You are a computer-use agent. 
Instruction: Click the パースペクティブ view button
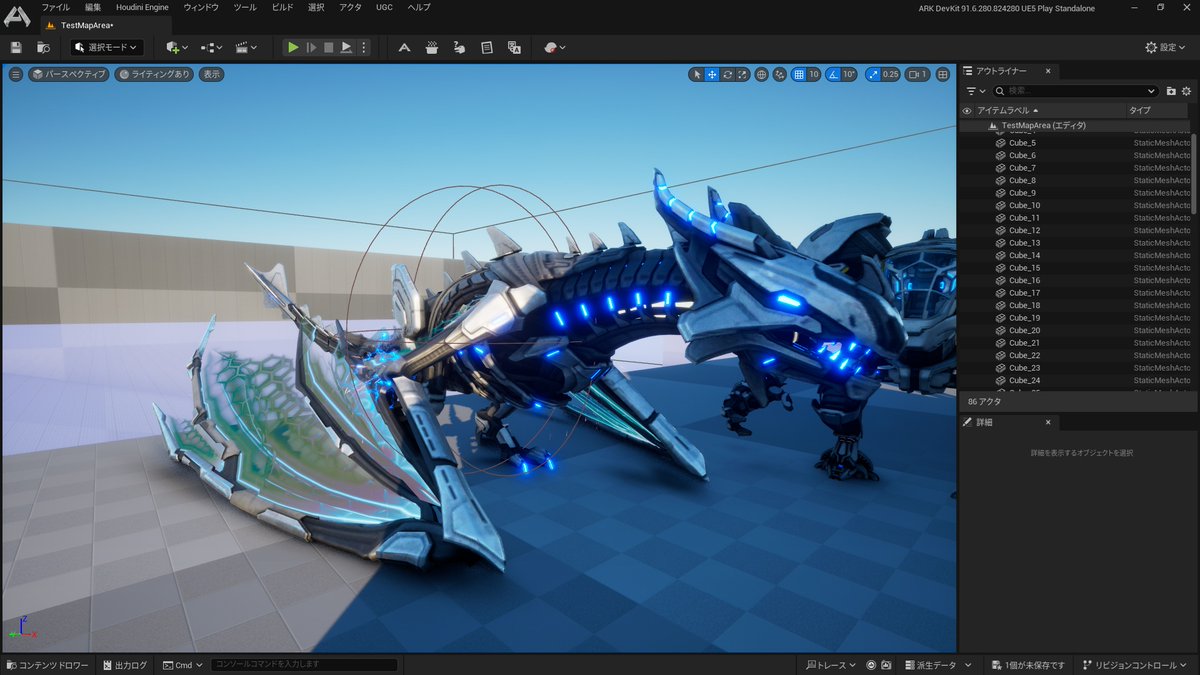tap(69, 74)
